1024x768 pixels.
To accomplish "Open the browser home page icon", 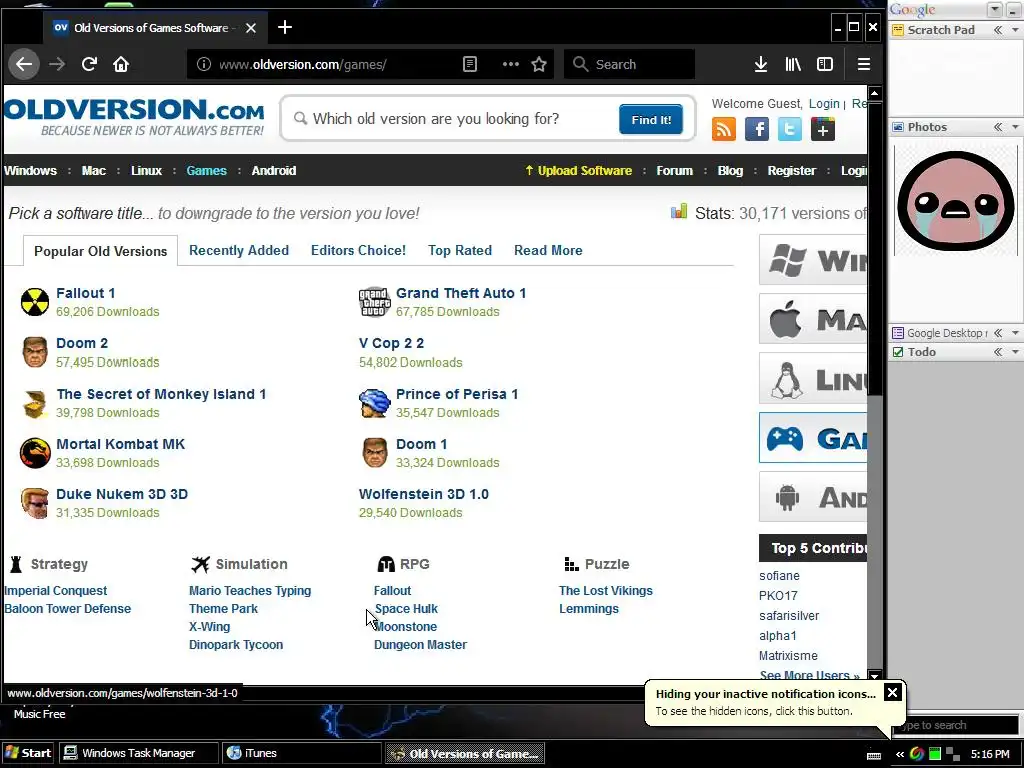I will [121, 64].
